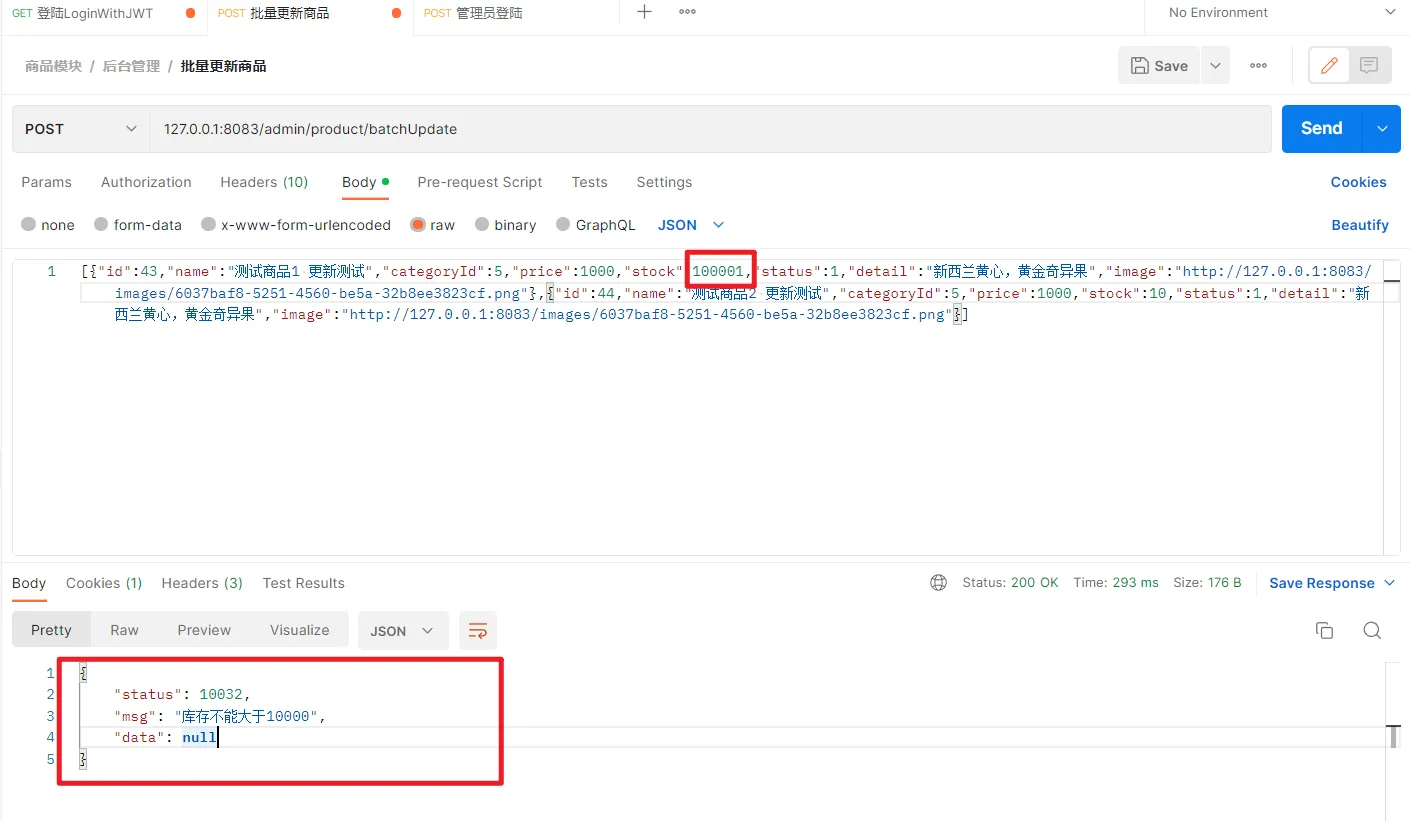Select the none body type radio
Screen dimensions: 1410x821
[29, 225]
